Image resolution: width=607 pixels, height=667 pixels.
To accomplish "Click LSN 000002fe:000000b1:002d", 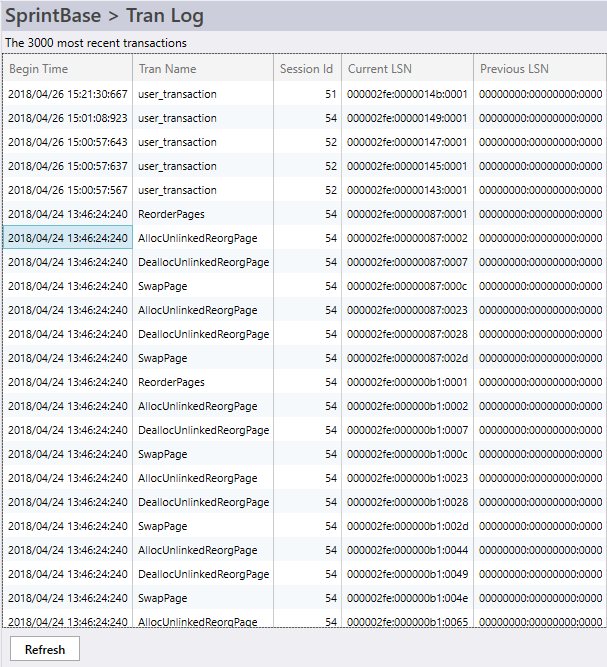I will click(407, 526).
